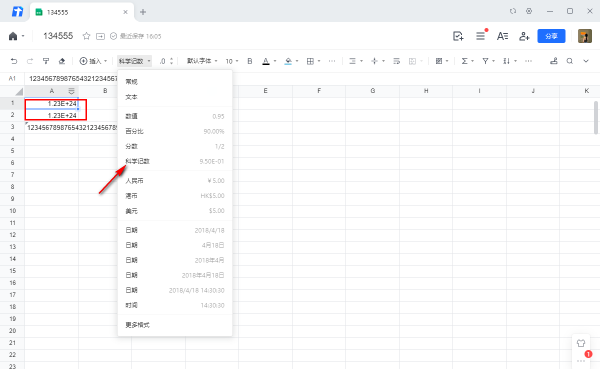Choose 人民币 currency format

(x=175, y=181)
